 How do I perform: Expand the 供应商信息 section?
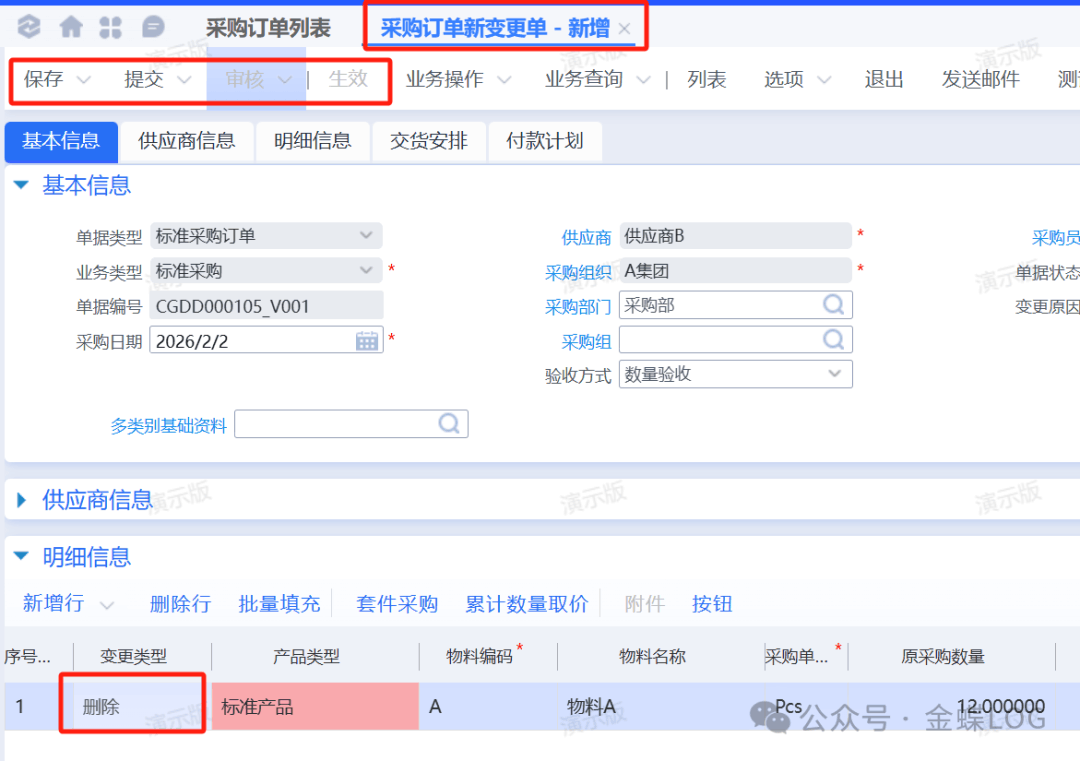(x=21, y=500)
